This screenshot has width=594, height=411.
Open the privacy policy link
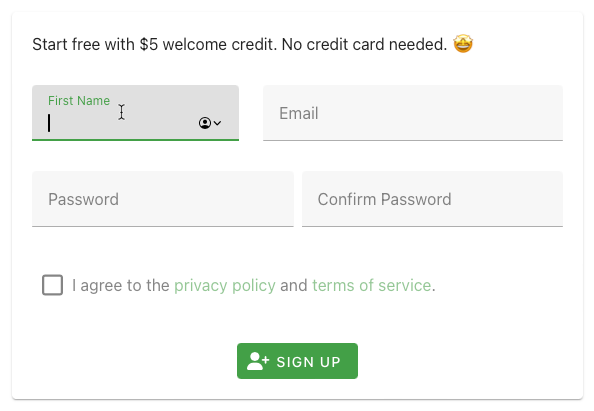[225, 285]
